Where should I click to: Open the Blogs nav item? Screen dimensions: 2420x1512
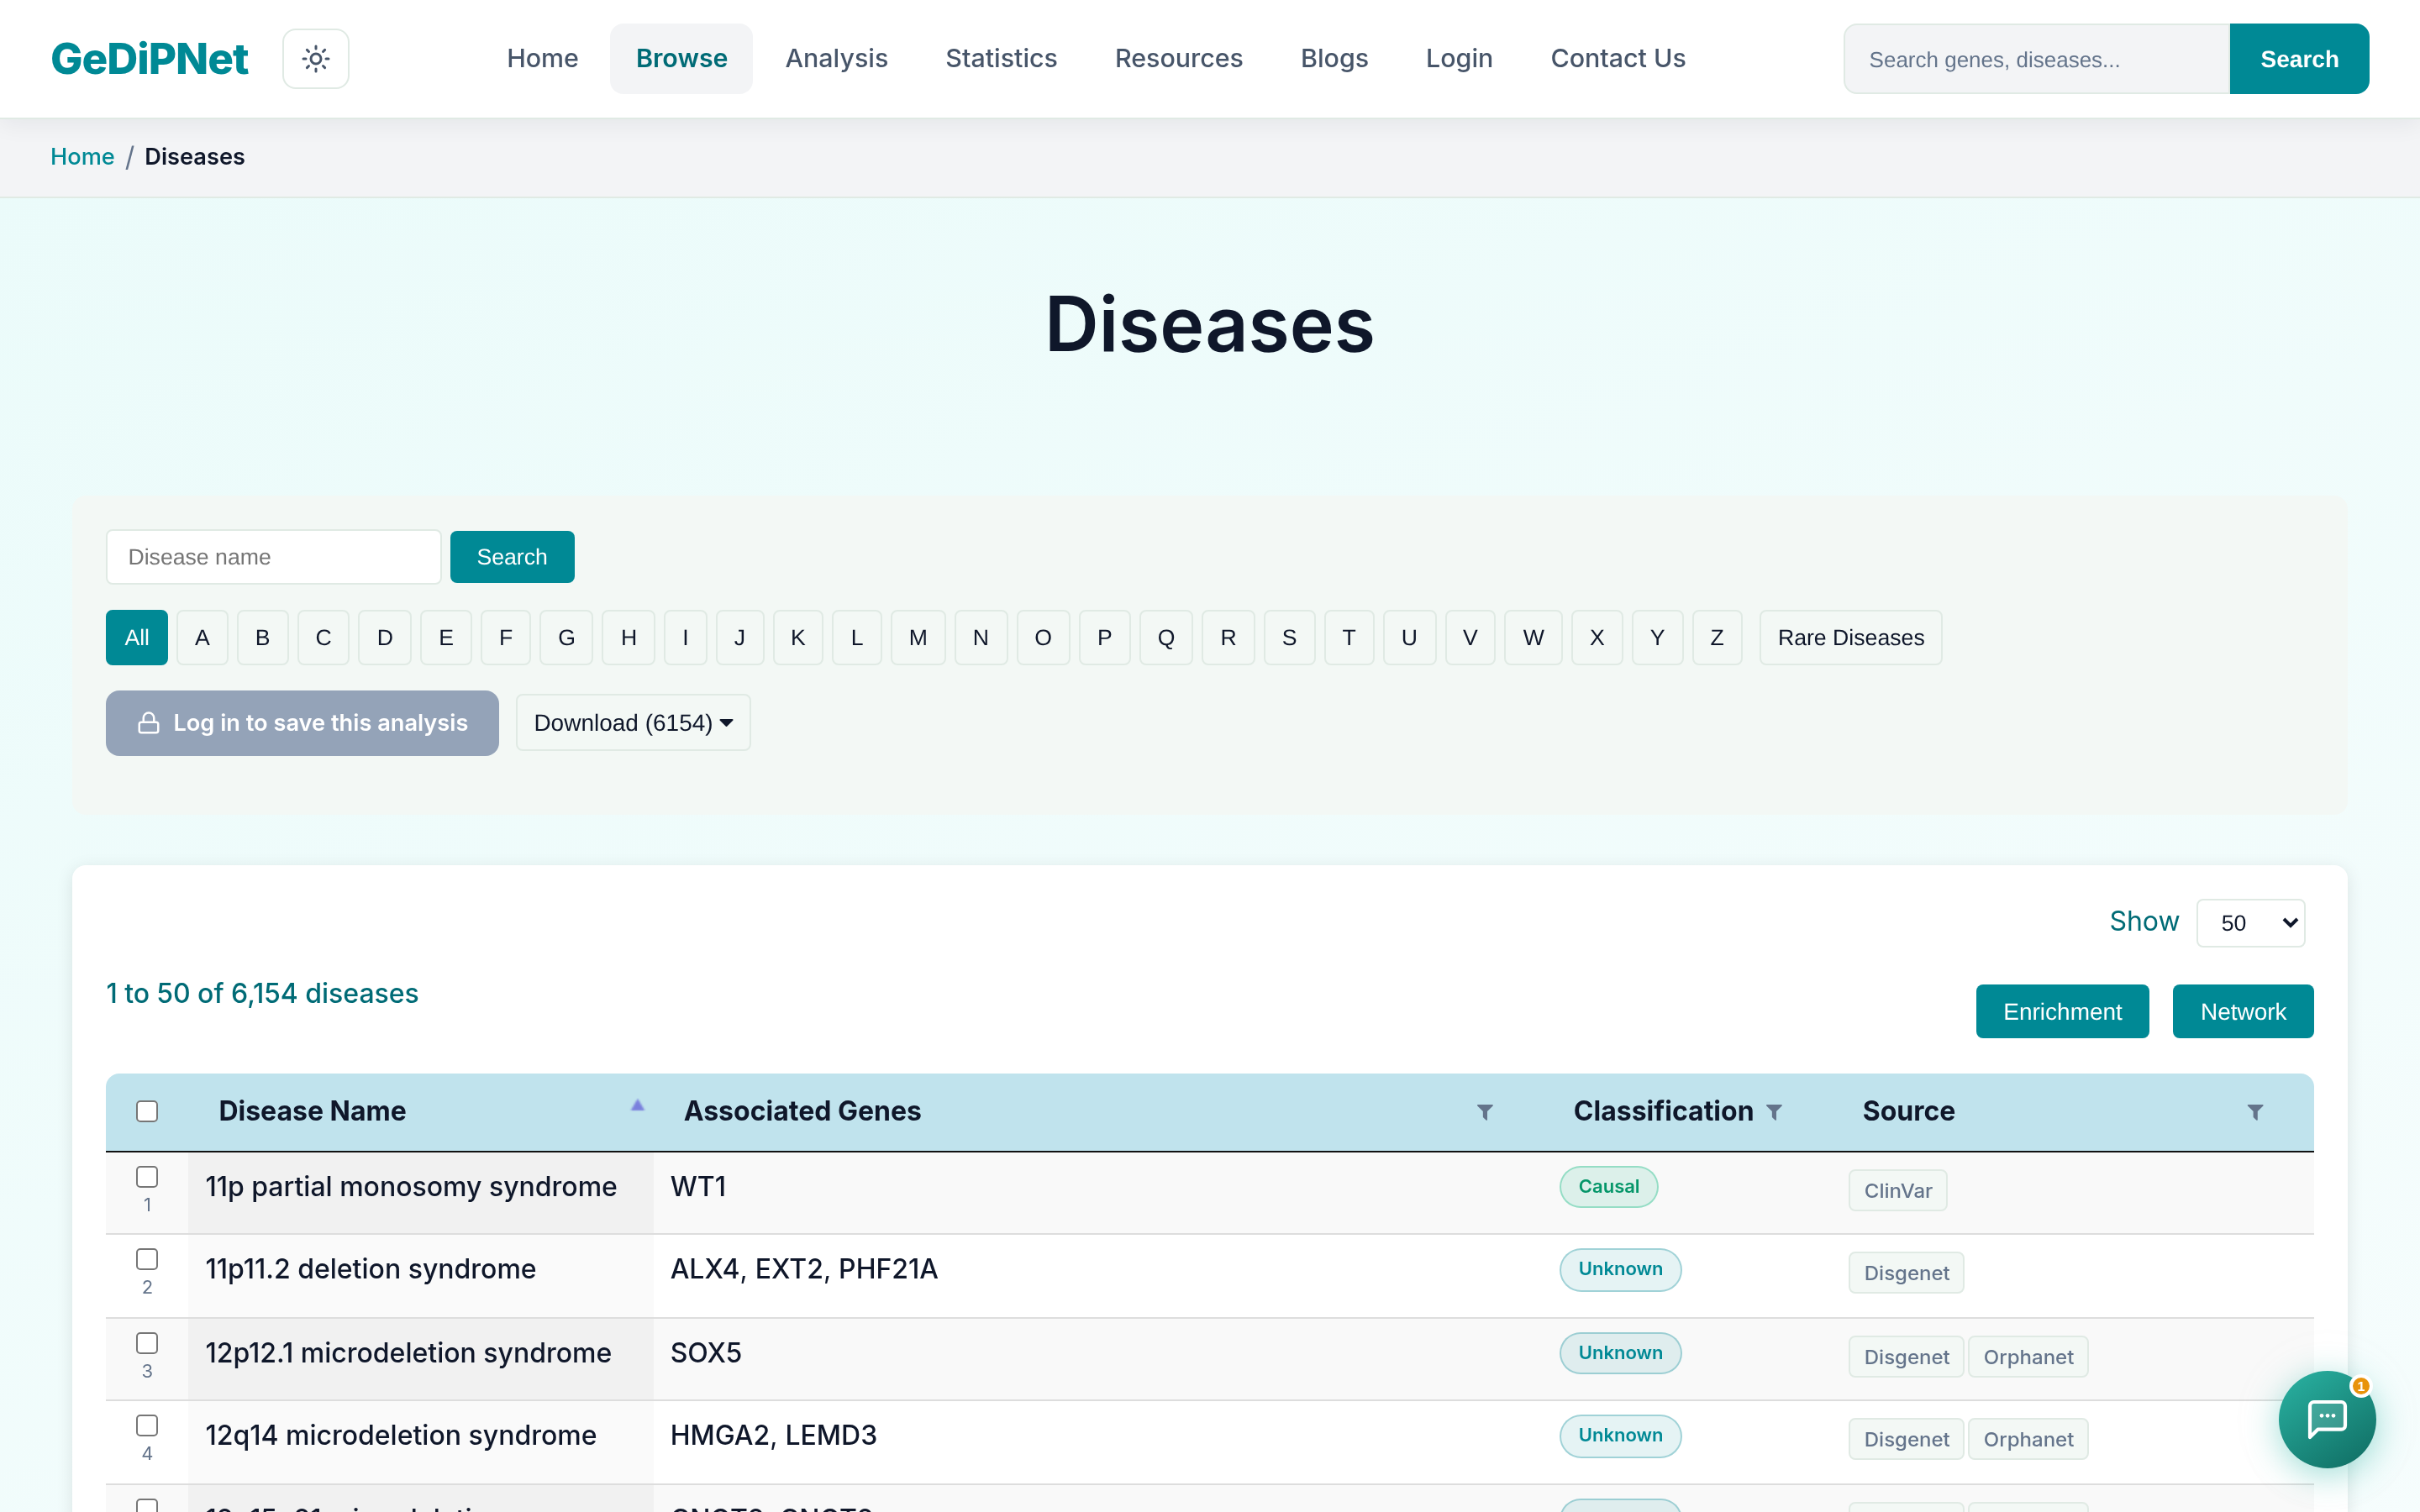tap(1334, 59)
